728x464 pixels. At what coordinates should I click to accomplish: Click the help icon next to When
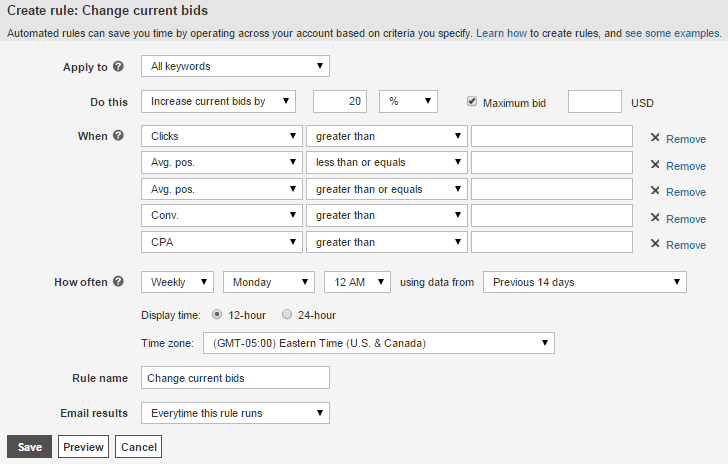118,135
